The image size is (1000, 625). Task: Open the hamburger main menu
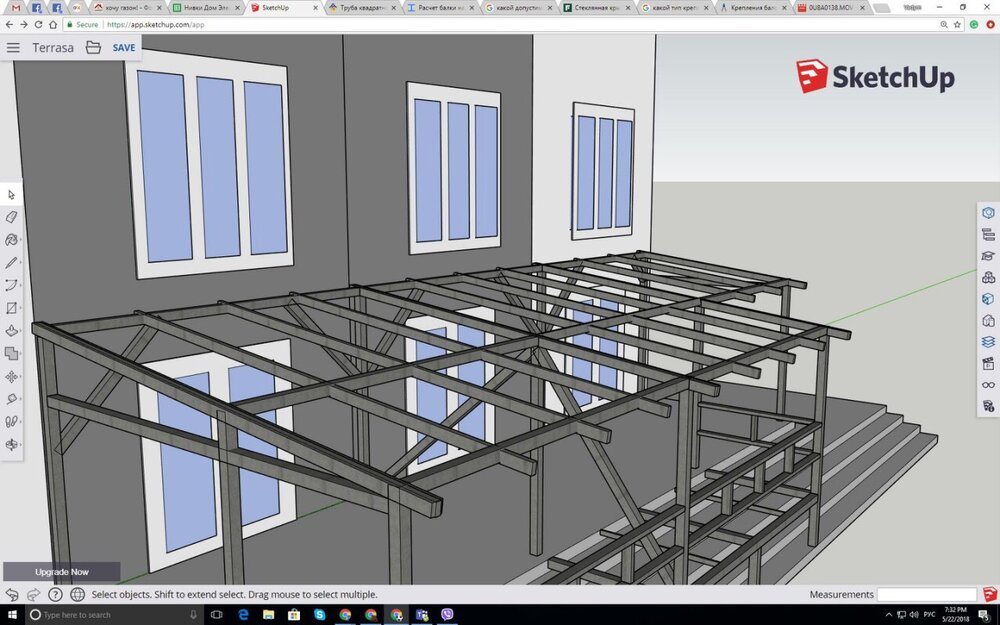coord(13,48)
